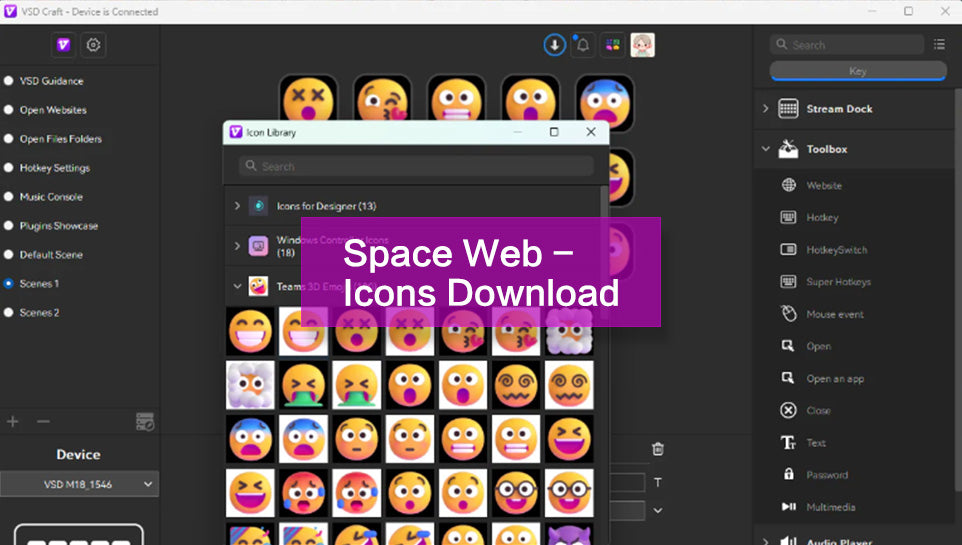962x545 pixels.
Task: Open dropdown arrow below the T icon
Action: (x=658, y=510)
